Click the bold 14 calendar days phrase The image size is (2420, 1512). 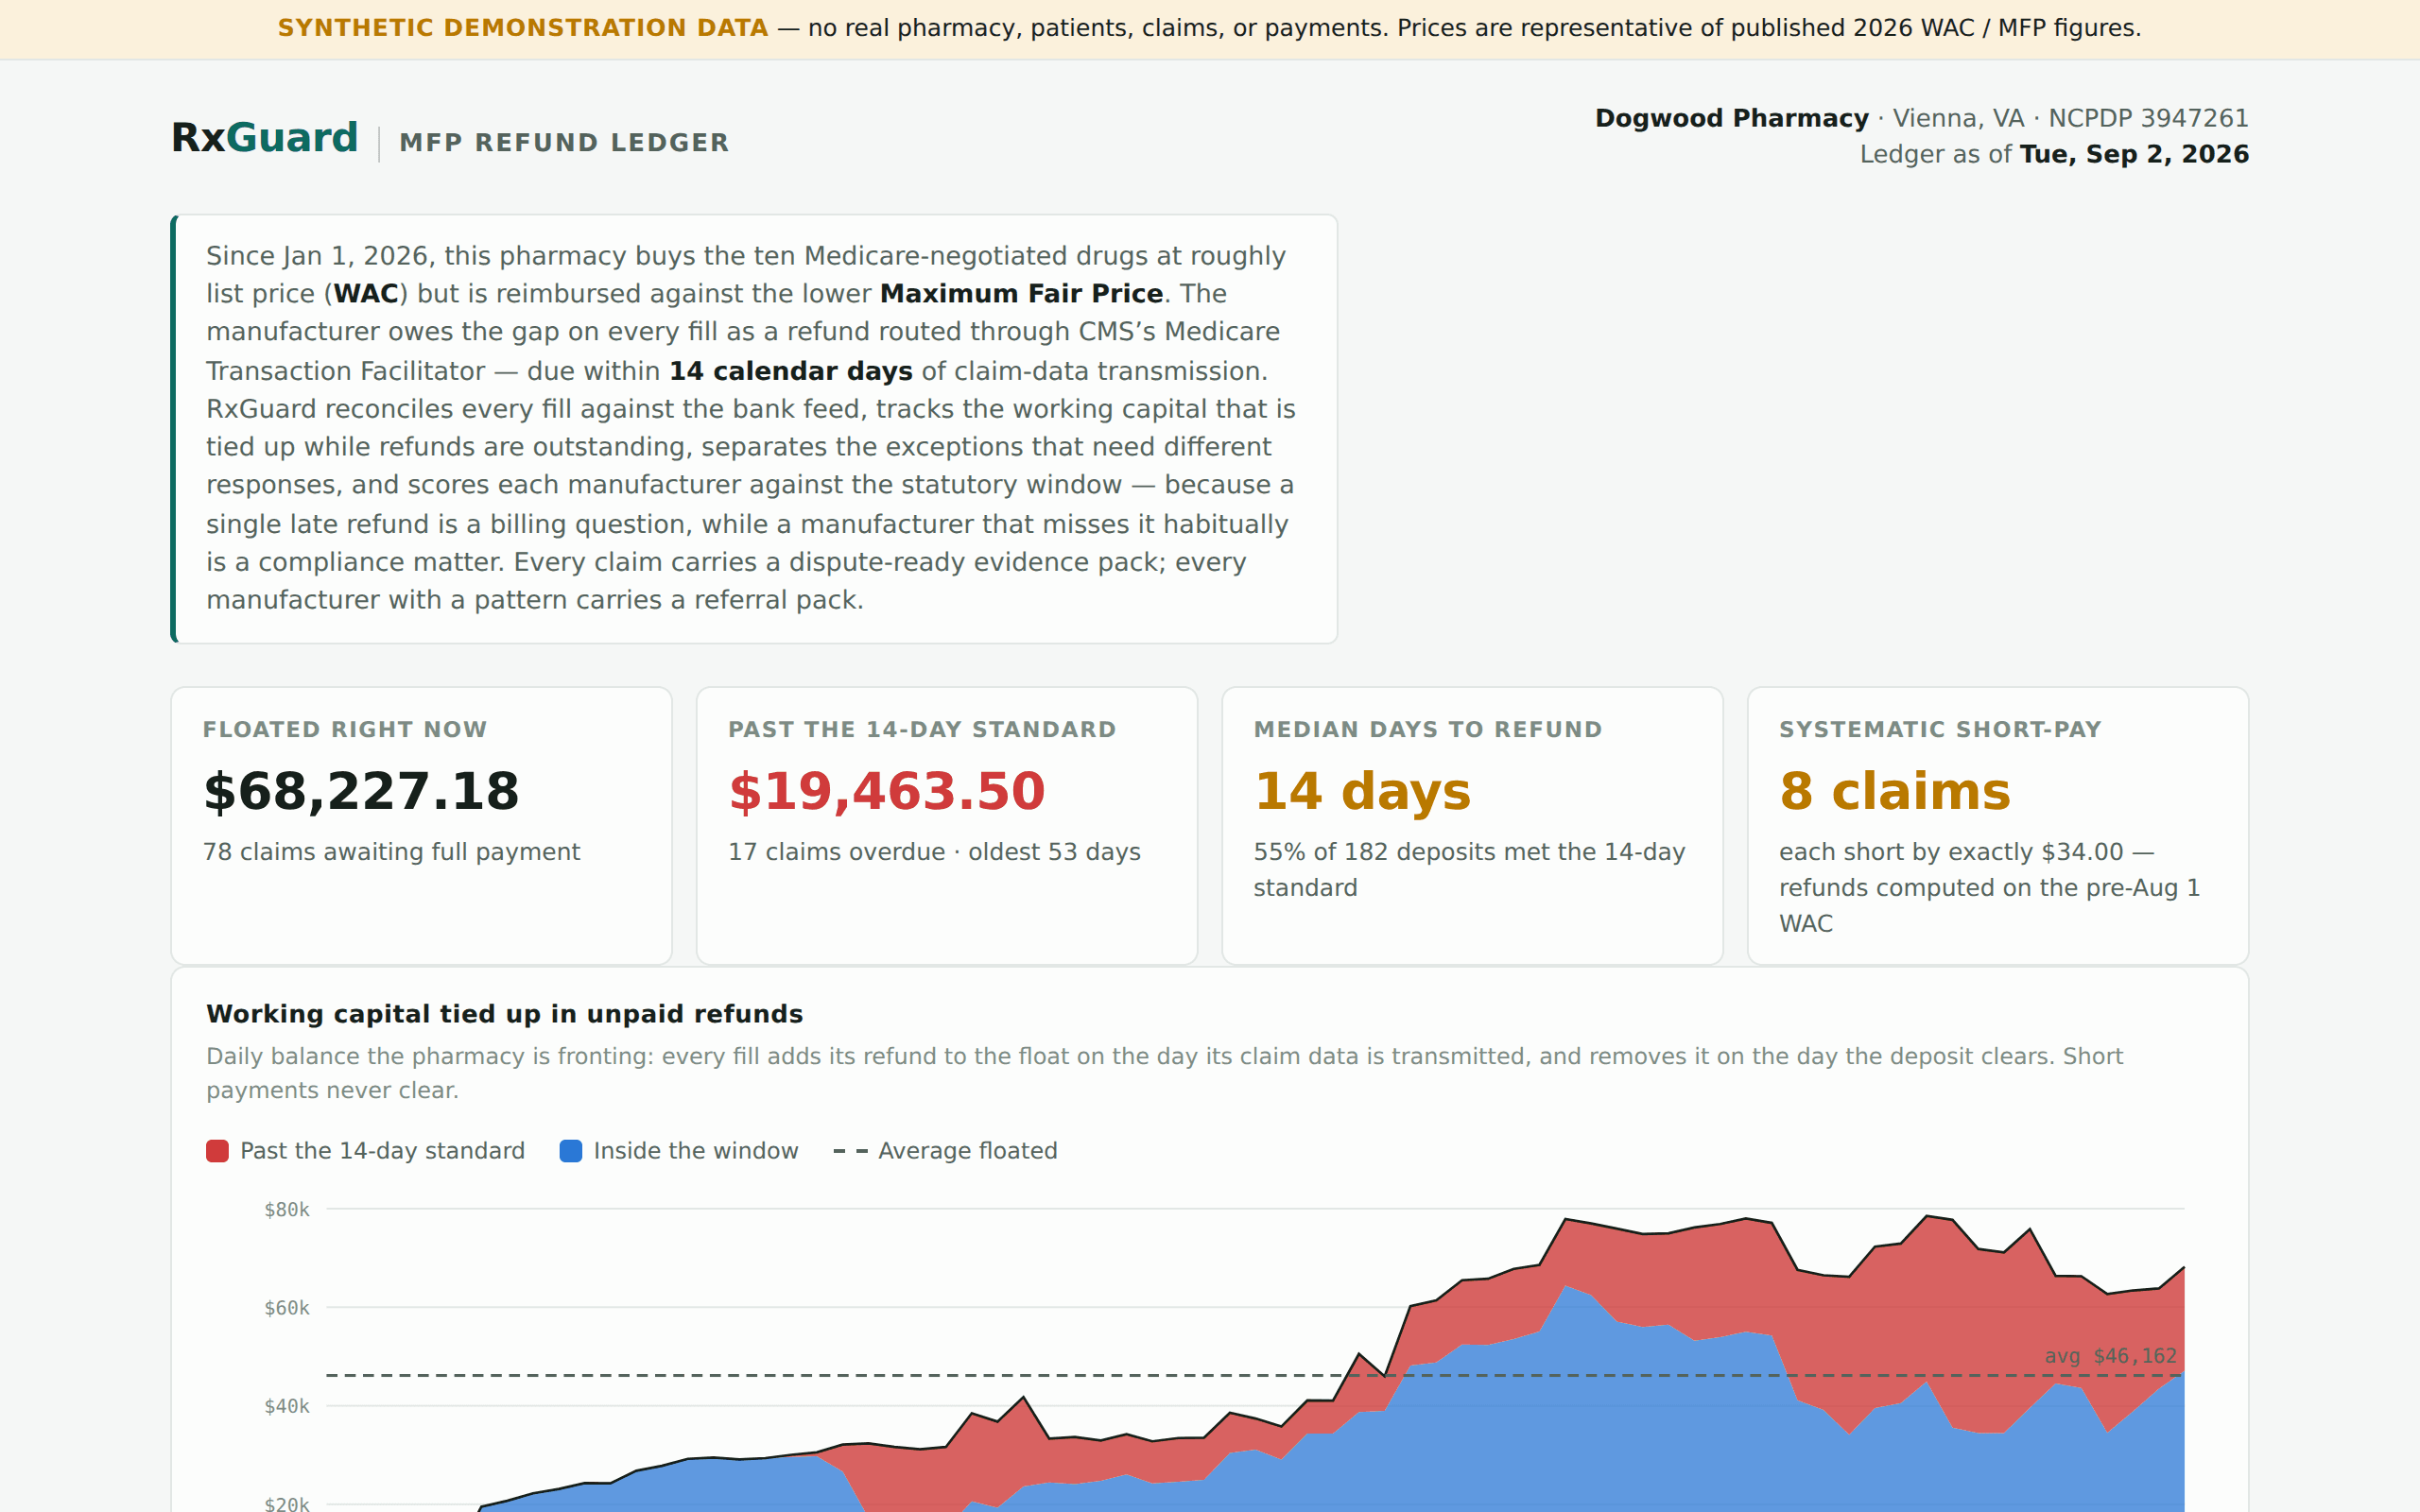tap(790, 371)
